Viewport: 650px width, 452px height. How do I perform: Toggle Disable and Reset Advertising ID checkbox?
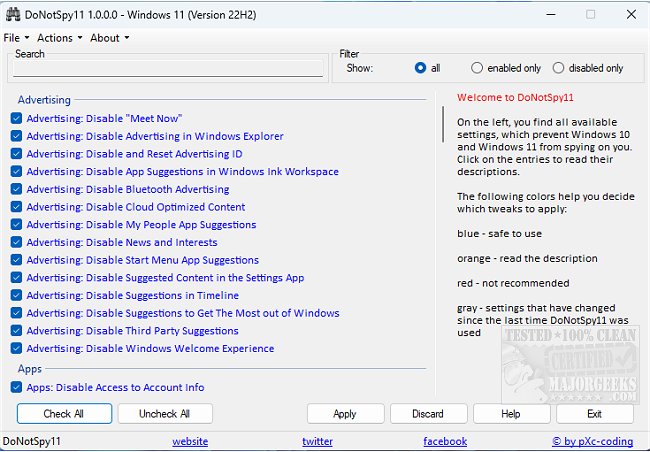(17, 154)
